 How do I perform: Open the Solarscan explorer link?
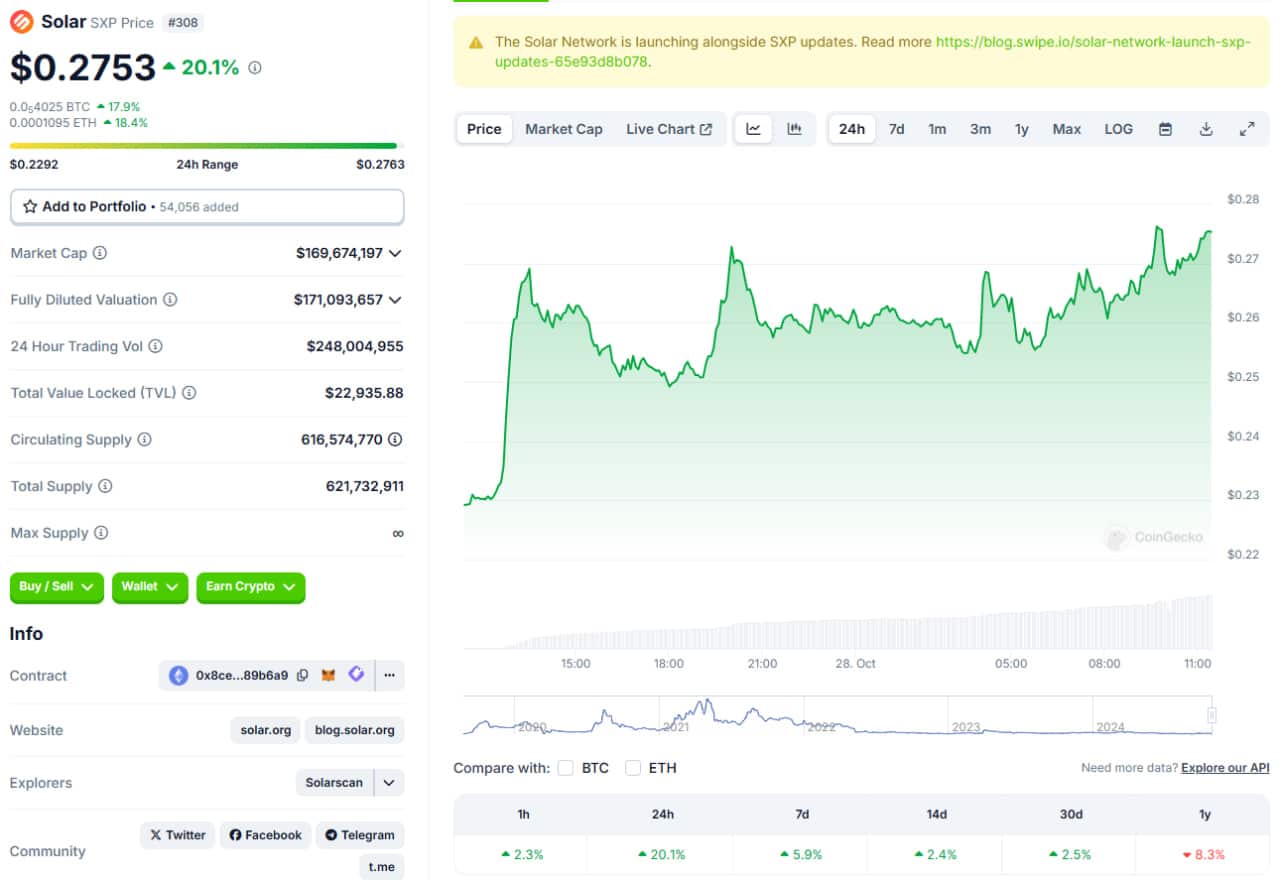click(335, 783)
